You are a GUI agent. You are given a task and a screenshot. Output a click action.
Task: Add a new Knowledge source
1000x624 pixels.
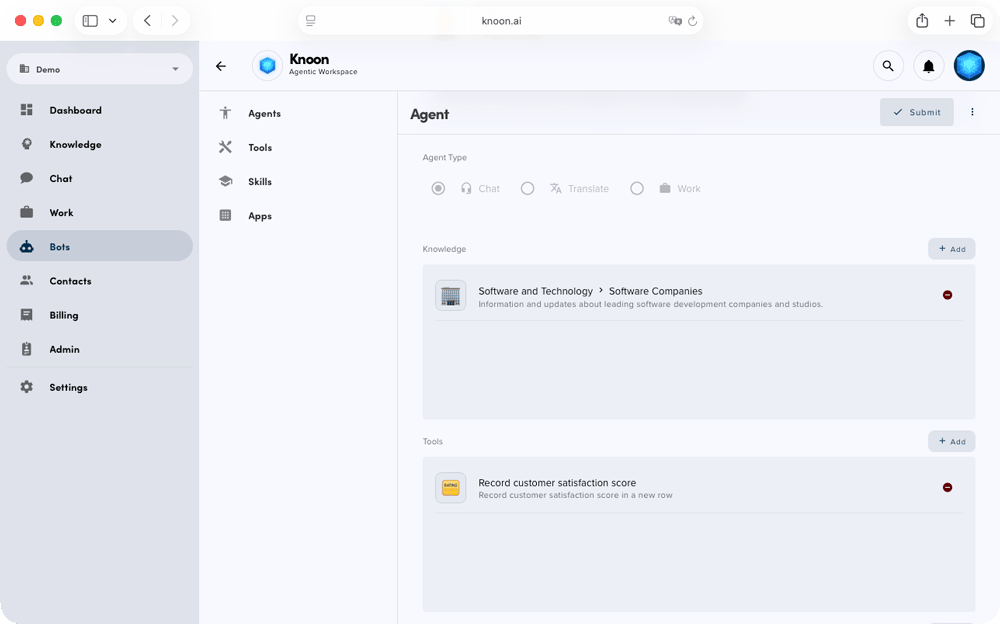click(x=951, y=249)
